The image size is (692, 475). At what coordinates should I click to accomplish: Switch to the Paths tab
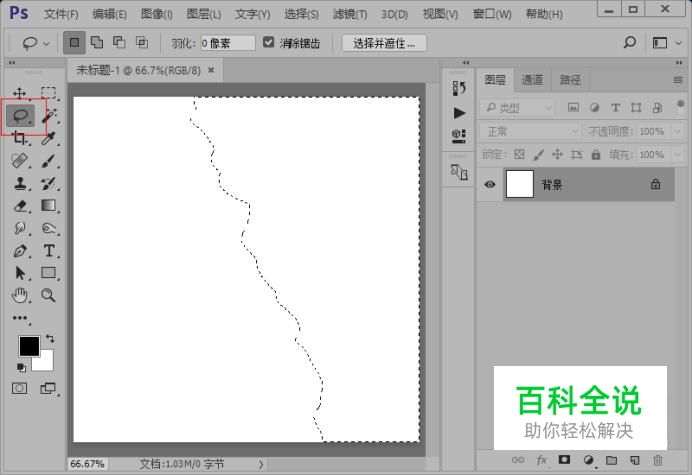[x=570, y=80]
